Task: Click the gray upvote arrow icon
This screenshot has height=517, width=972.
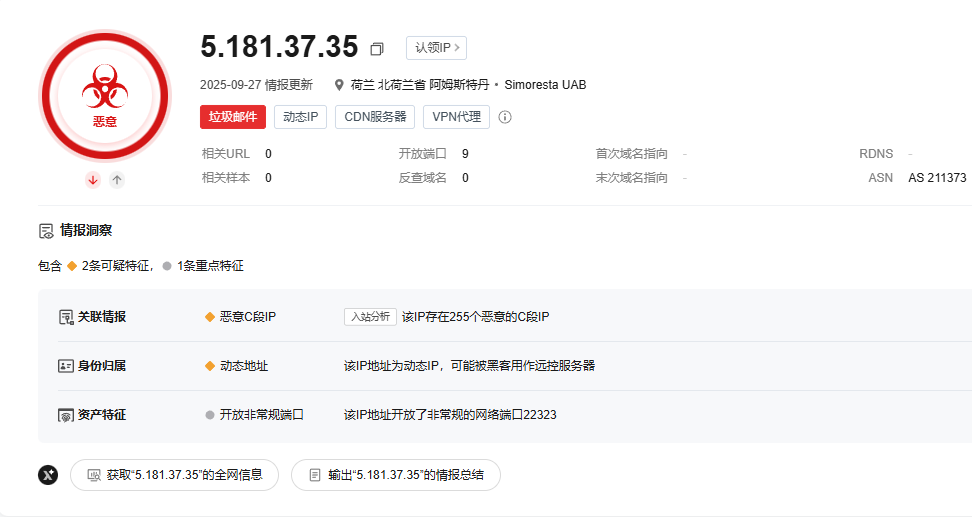Action: coord(117,180)
